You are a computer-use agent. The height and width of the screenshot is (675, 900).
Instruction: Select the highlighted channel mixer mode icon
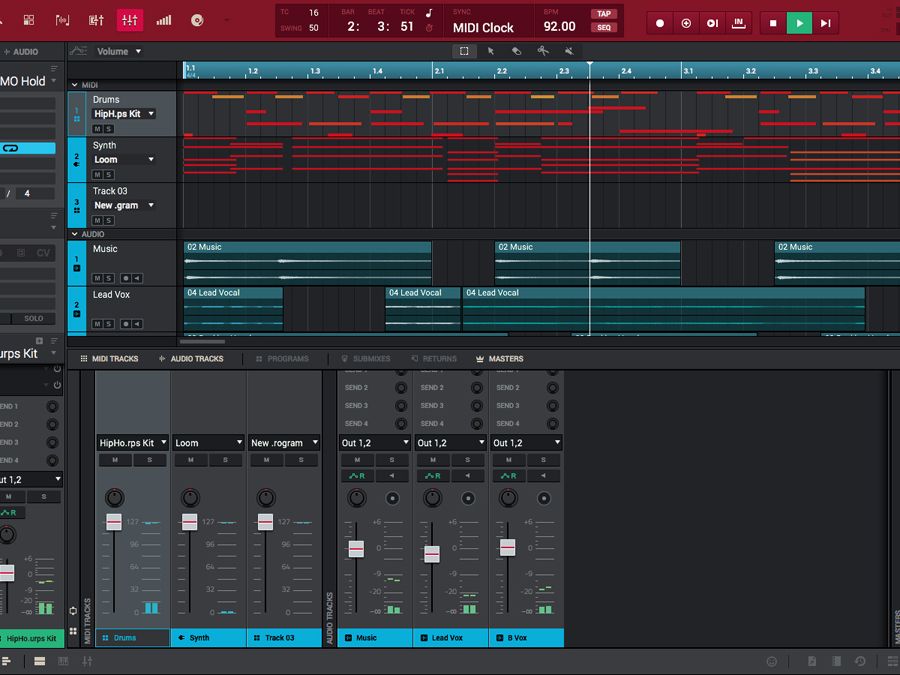point(130,21)
